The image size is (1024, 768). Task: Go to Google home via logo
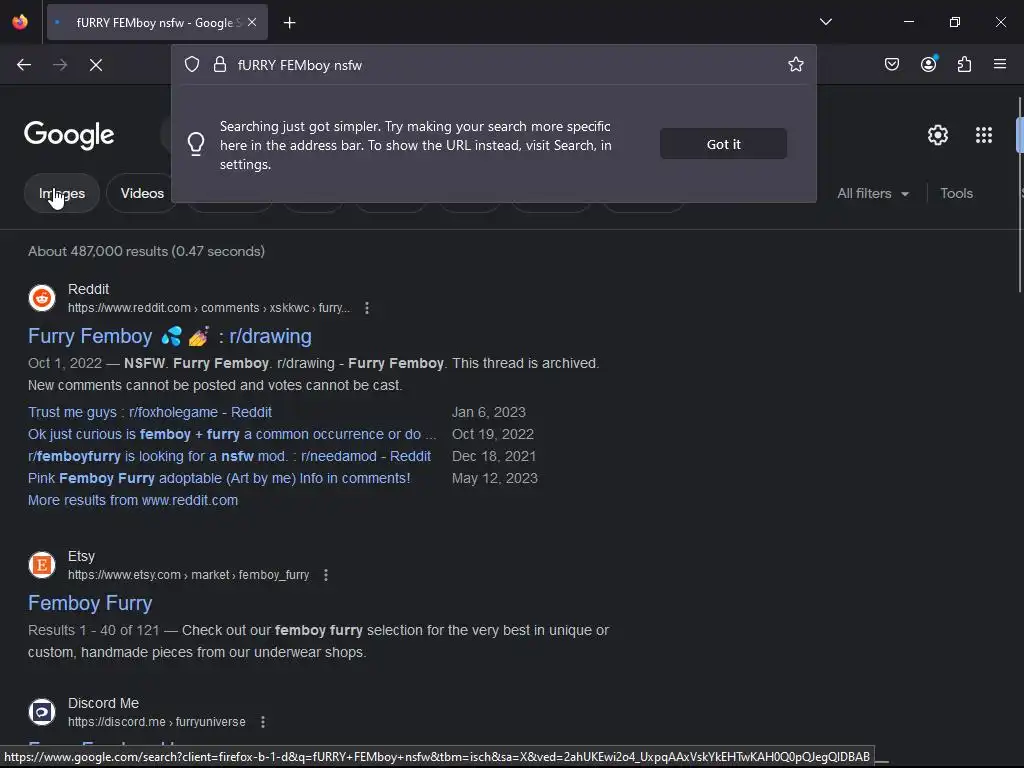(69, 135)
